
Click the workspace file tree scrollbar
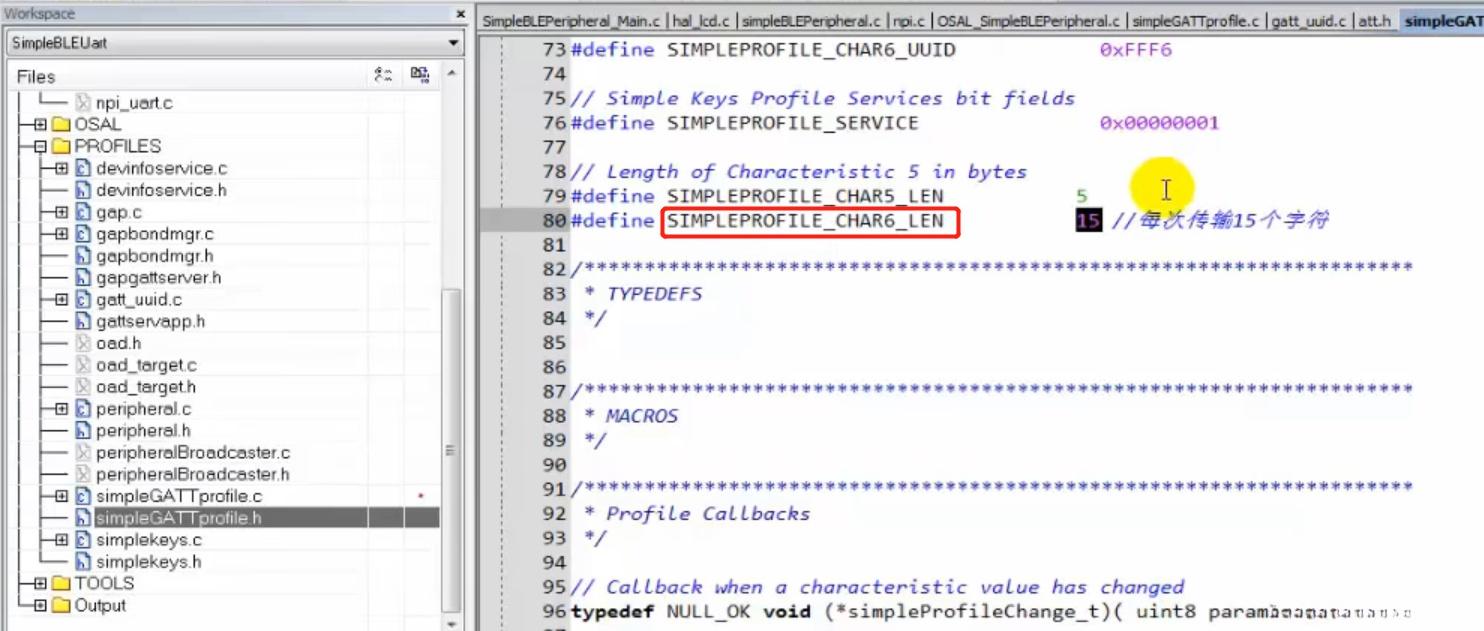pos(451,450)
